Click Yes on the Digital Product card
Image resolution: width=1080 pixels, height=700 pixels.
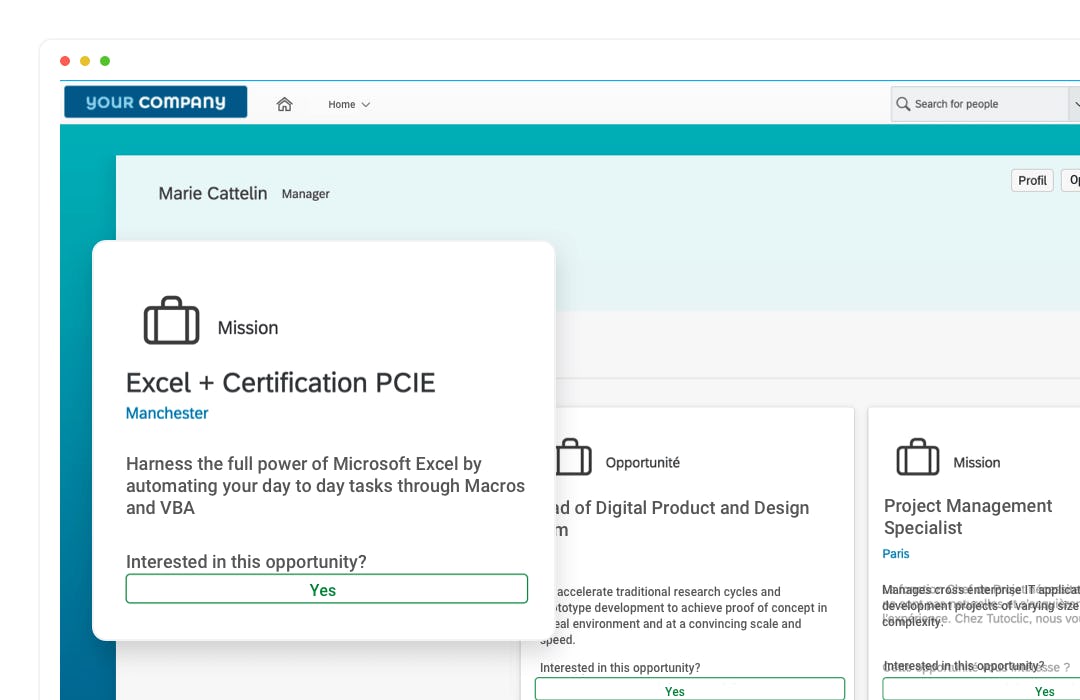pyautogui.click(x=690, y=690)
